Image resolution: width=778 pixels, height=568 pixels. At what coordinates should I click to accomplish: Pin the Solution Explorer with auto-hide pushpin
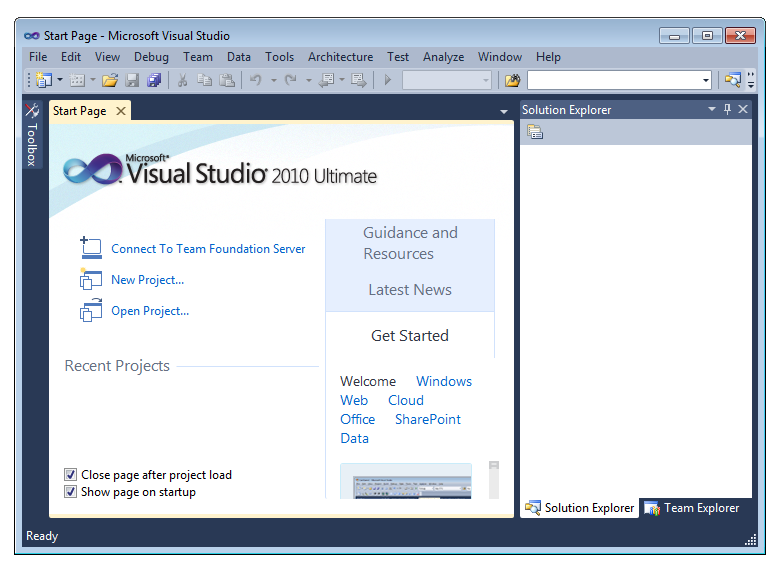[x=727, y=109]
